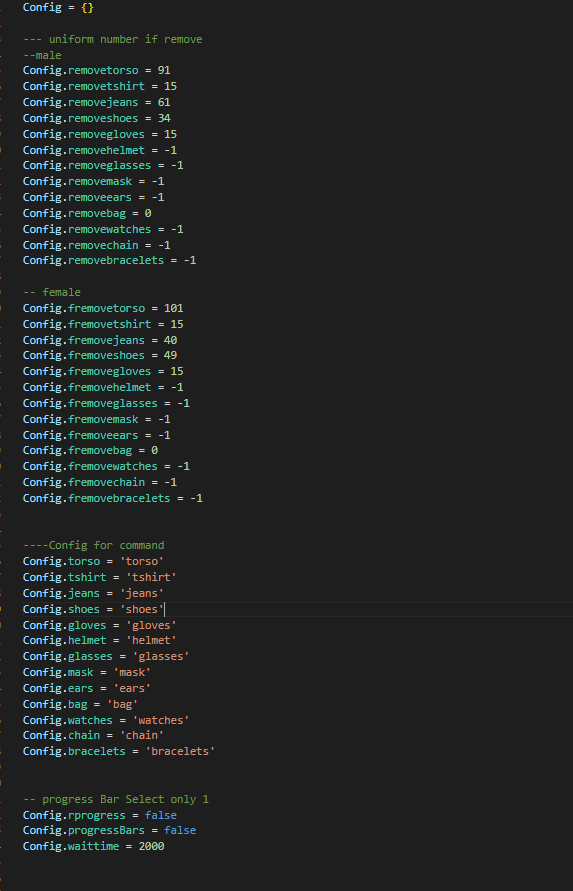Click the Config.removetshirt = 15 line
573x891 pixels.
pyautogui.click(x=100, y=86)
